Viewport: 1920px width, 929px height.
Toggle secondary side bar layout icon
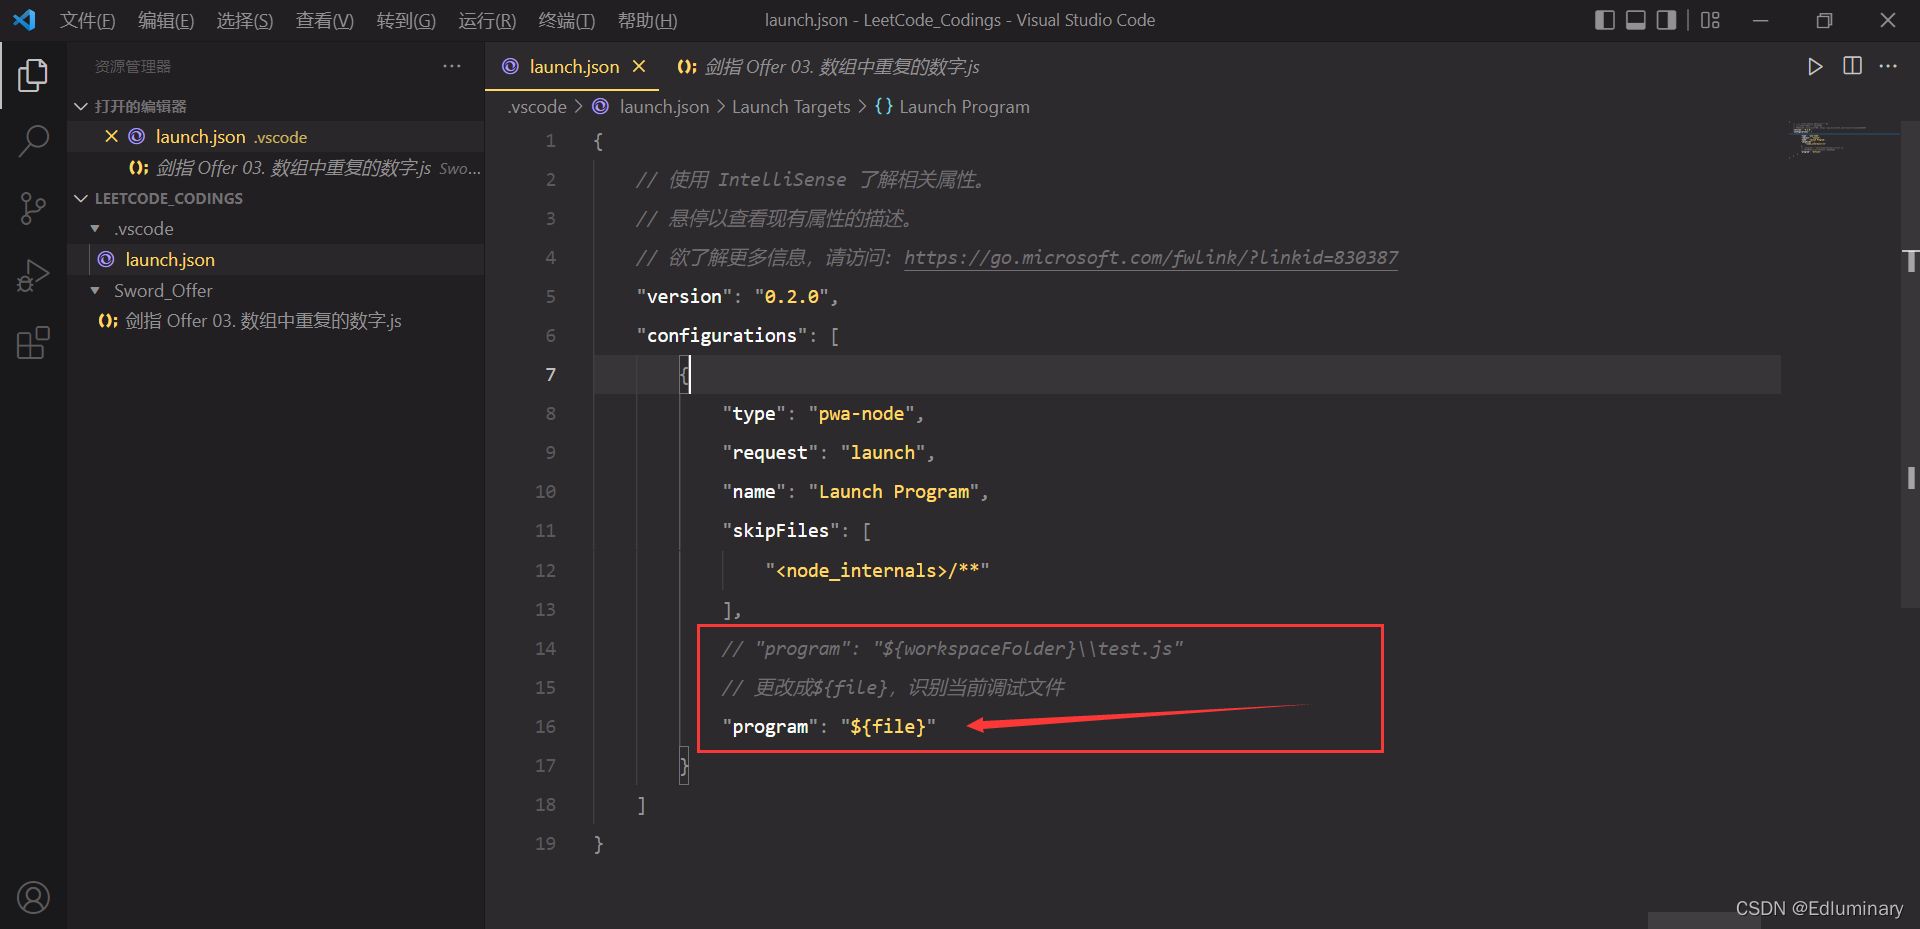(1666, 20)
